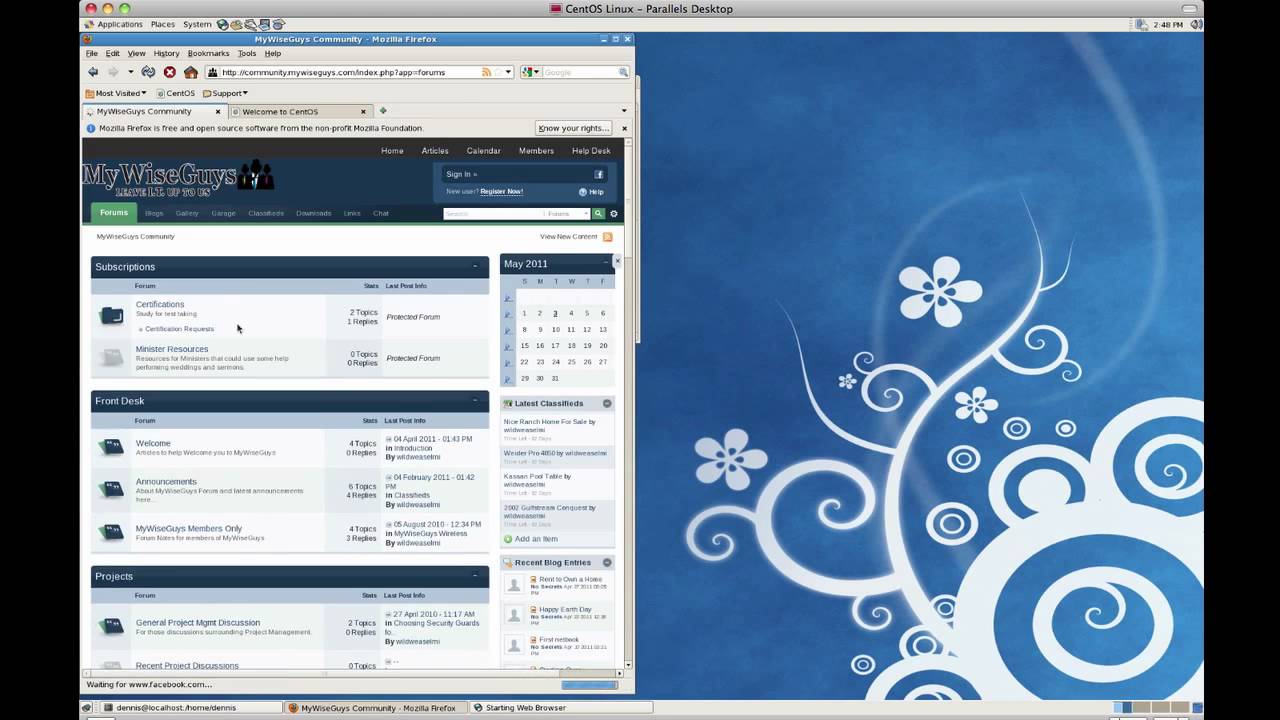
Task: Collapse the Projects category
Action: 475,576
